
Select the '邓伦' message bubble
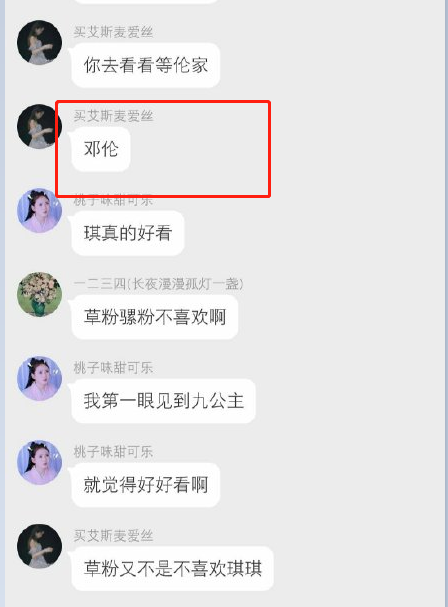click(101, 149)
